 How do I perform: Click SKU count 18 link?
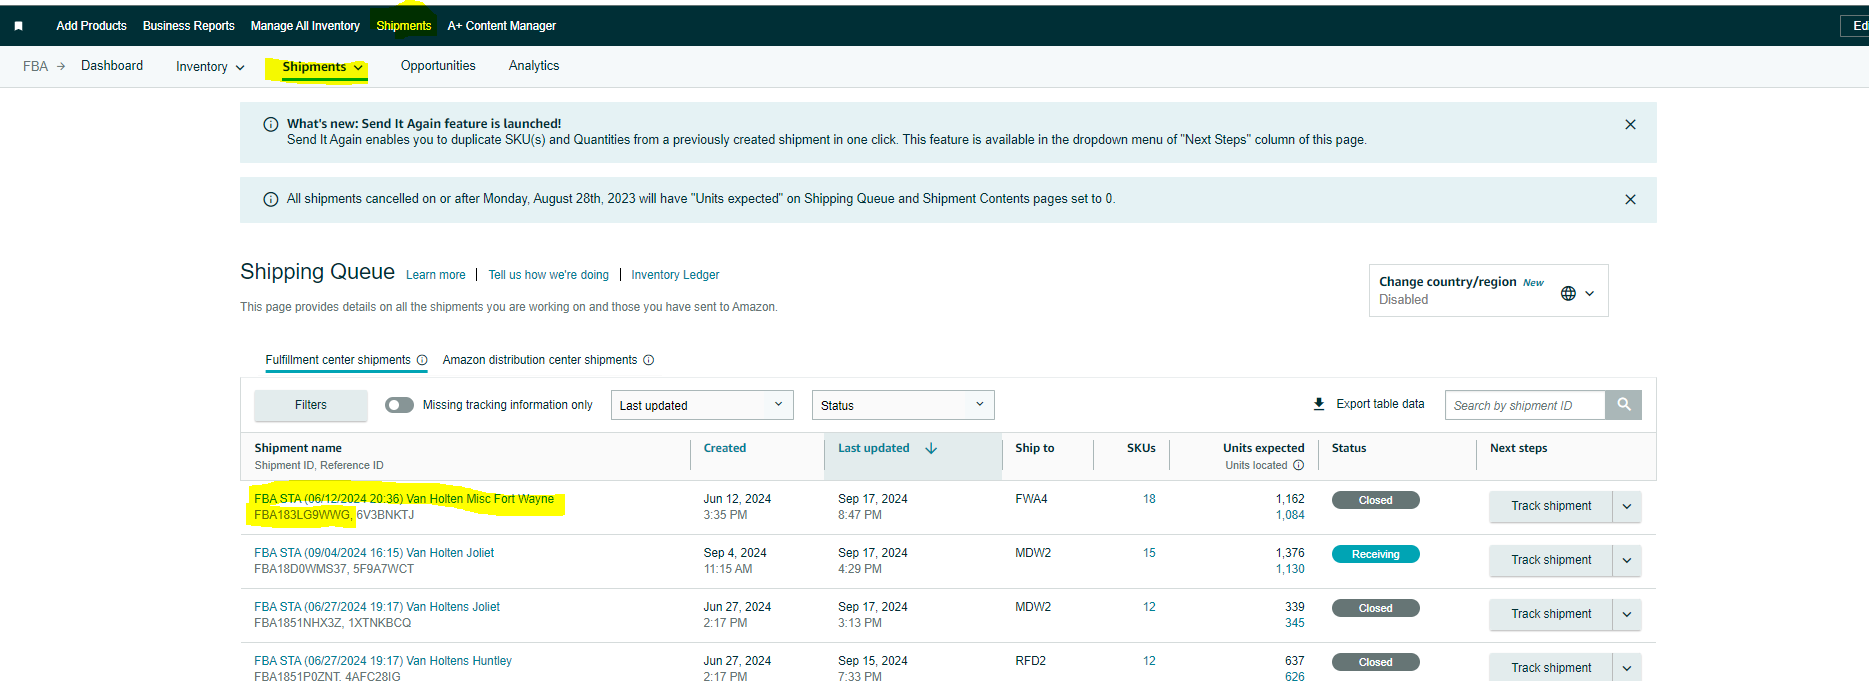[1149, 499]
